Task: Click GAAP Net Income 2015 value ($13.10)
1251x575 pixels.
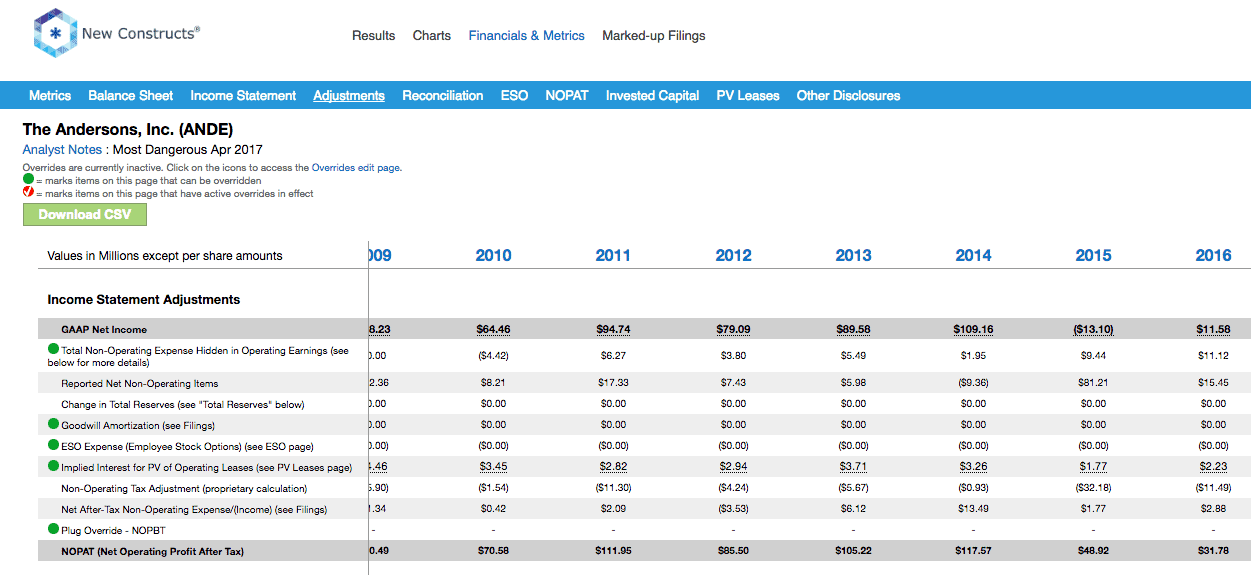Action: click(1093, 329)
